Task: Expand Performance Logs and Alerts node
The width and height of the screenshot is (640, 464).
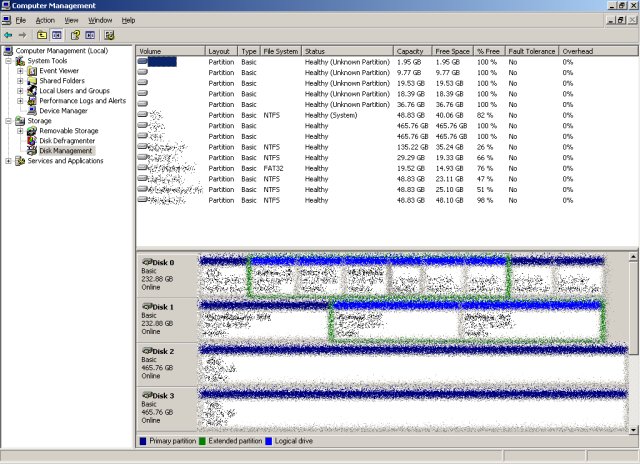Action: (20, 101)
